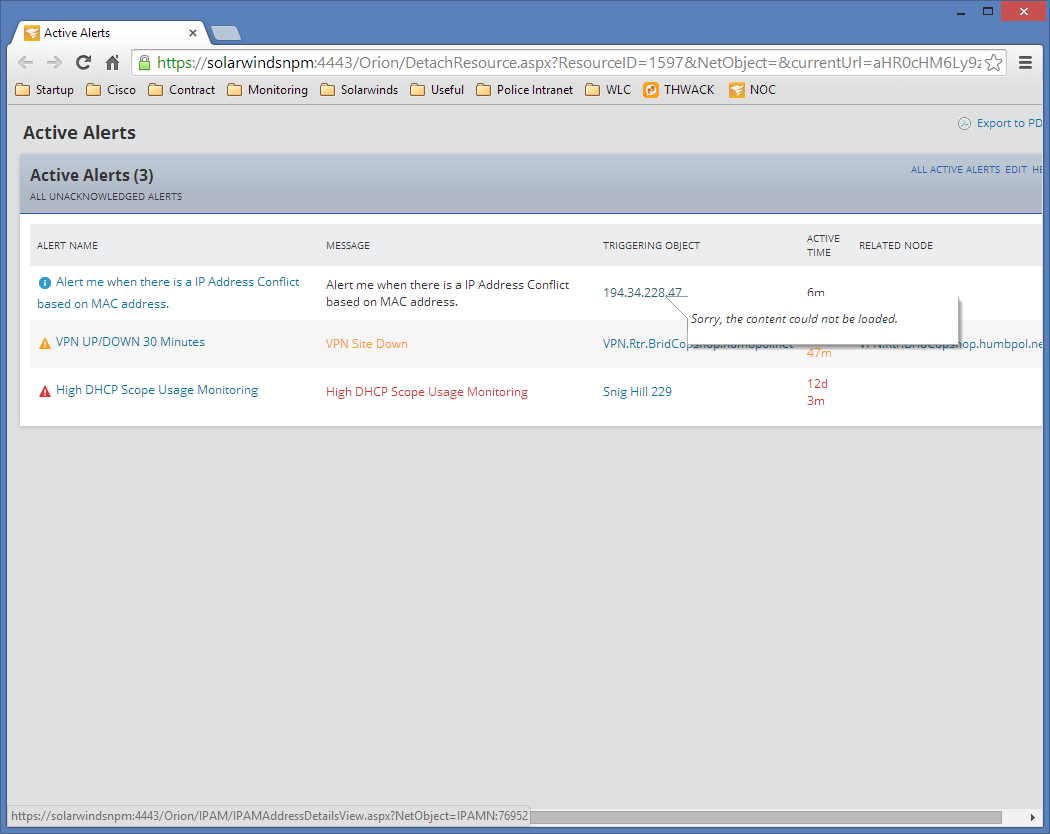Open the WLC bookmarks folder

pos(608,90)
